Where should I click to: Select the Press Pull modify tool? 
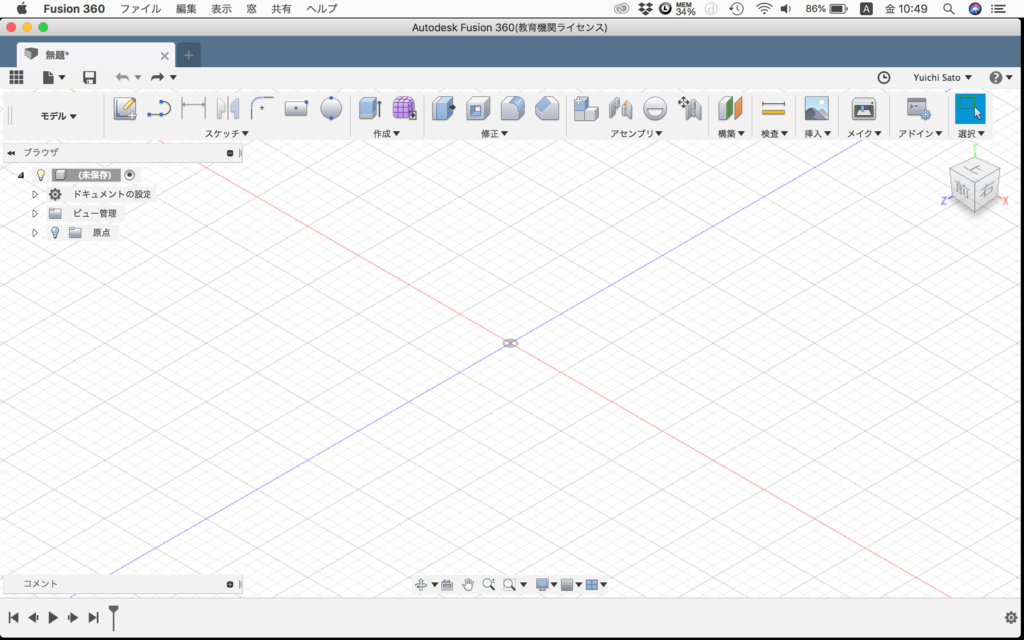[x=443, y=108]
